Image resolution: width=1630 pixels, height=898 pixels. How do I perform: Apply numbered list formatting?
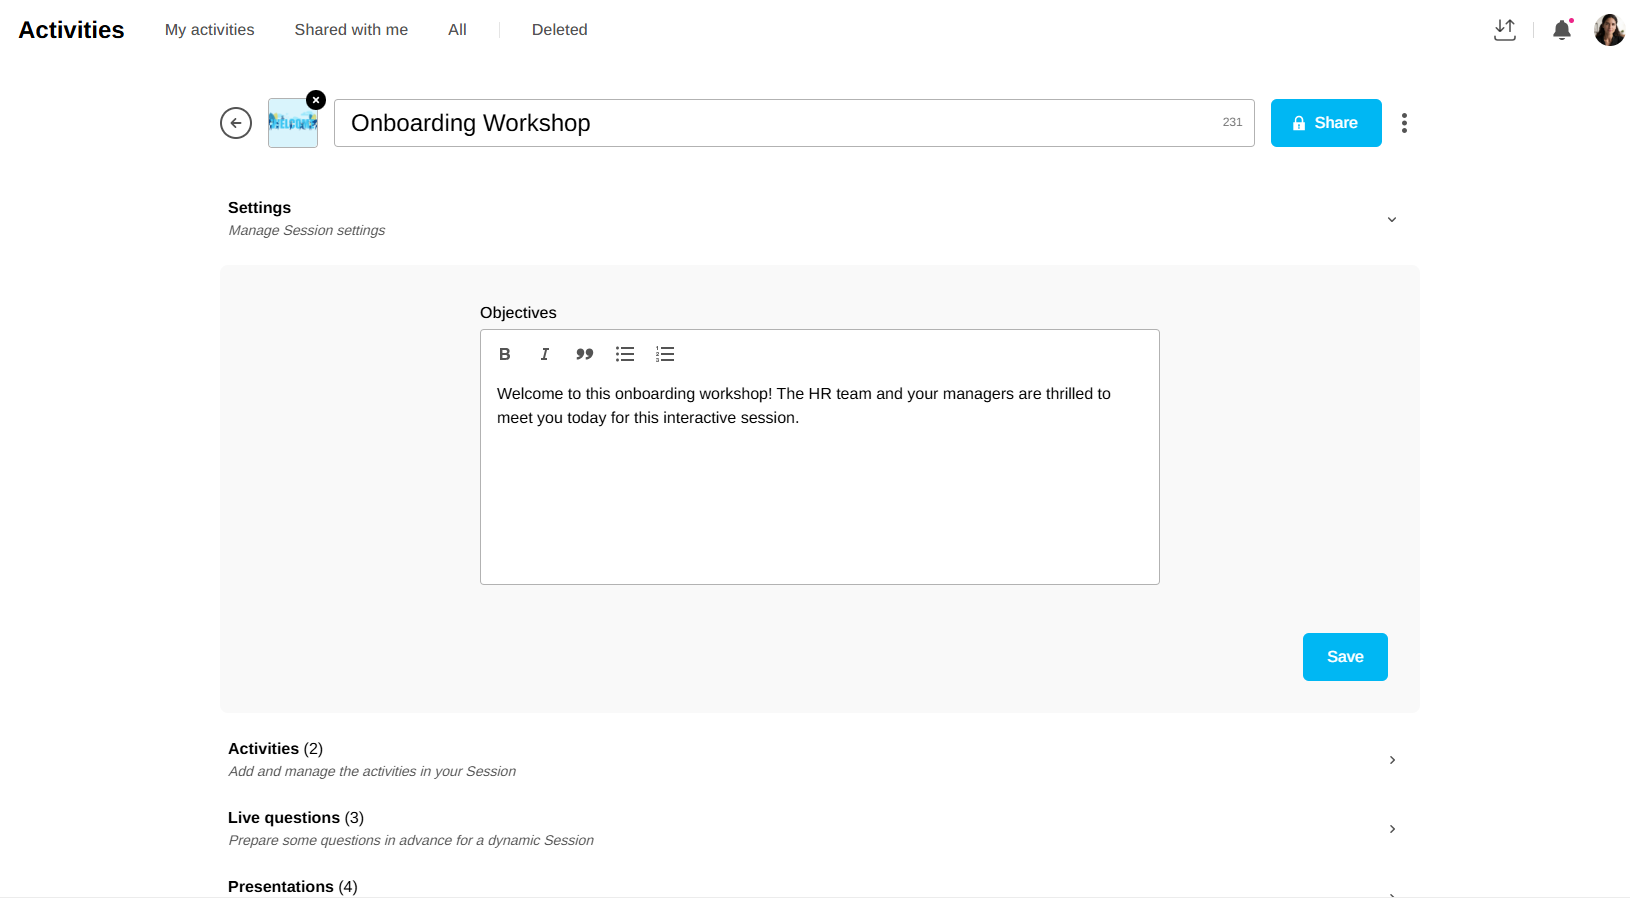[x=665, y=354]
